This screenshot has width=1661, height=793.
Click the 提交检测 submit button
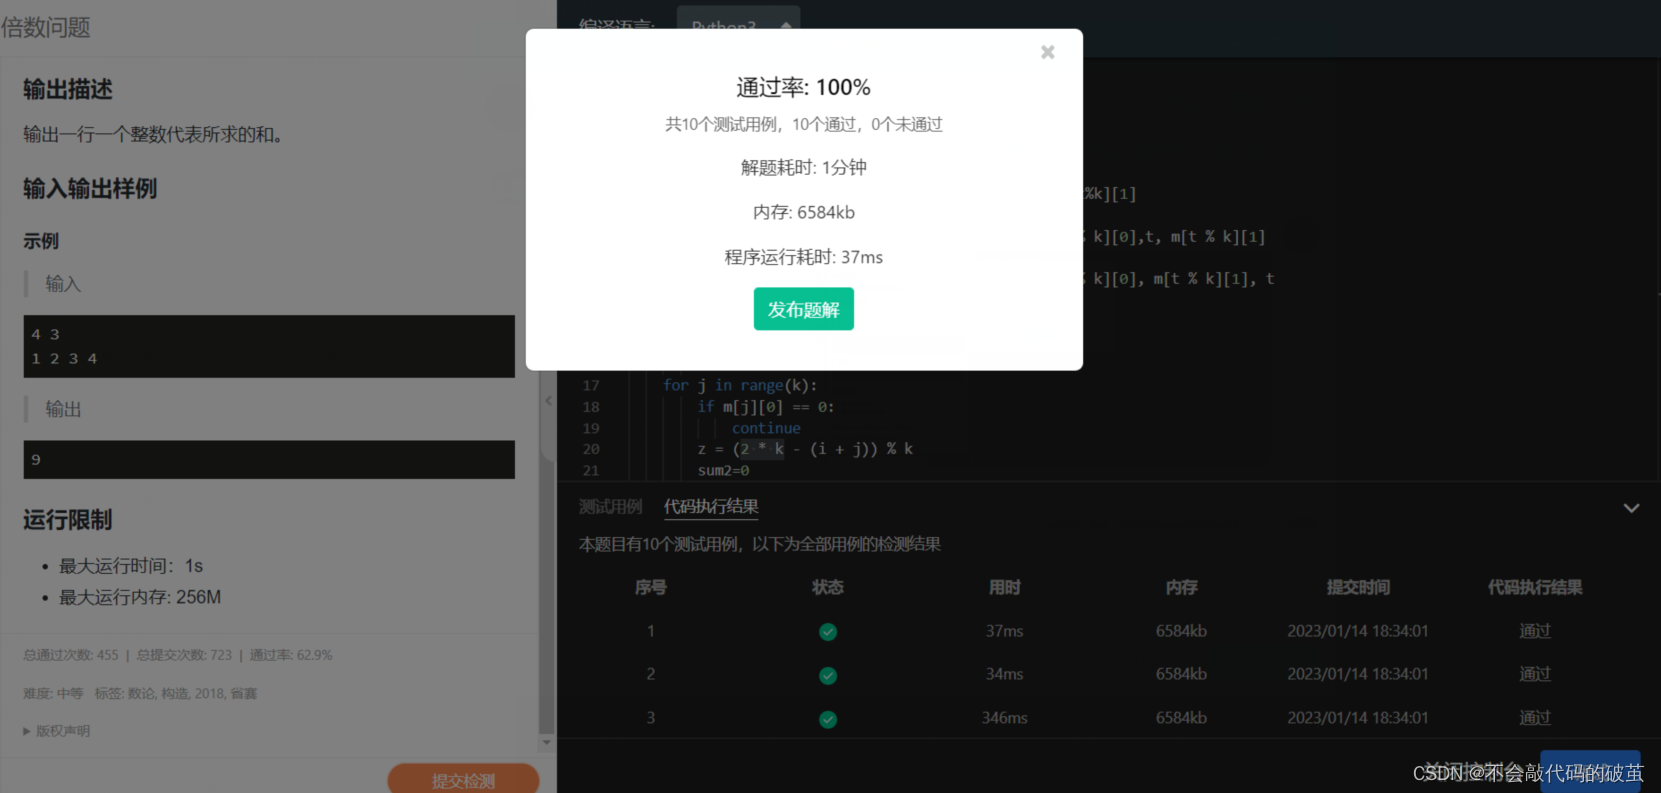(463, 779)
